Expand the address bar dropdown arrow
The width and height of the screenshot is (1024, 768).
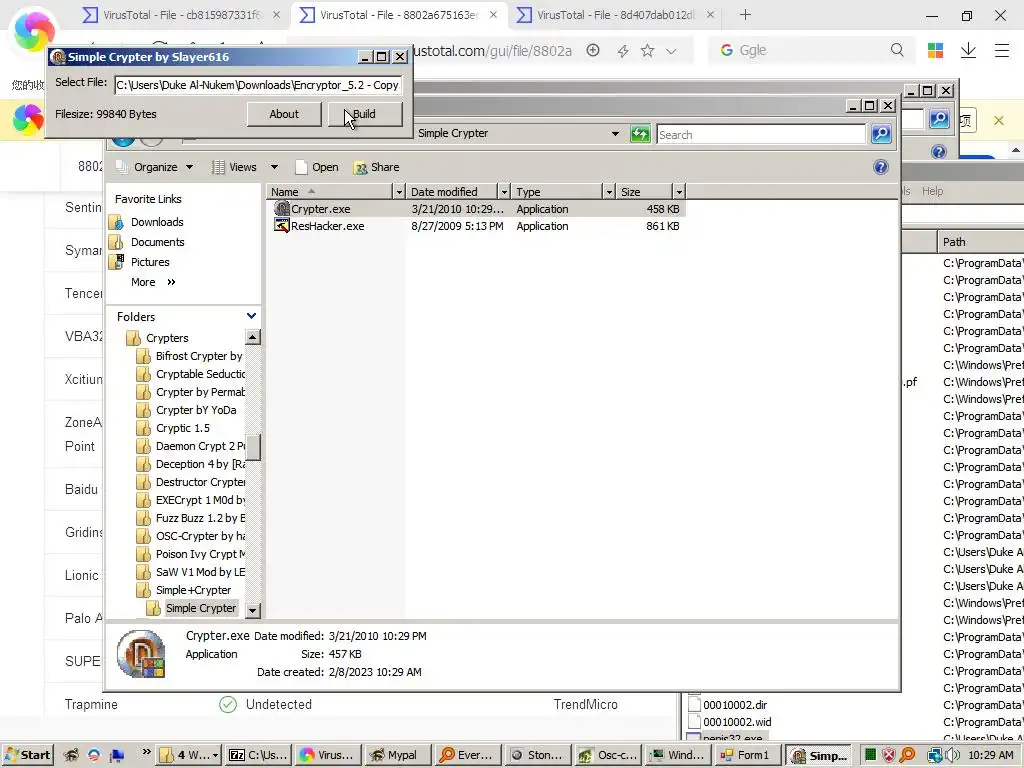[615, 134]
